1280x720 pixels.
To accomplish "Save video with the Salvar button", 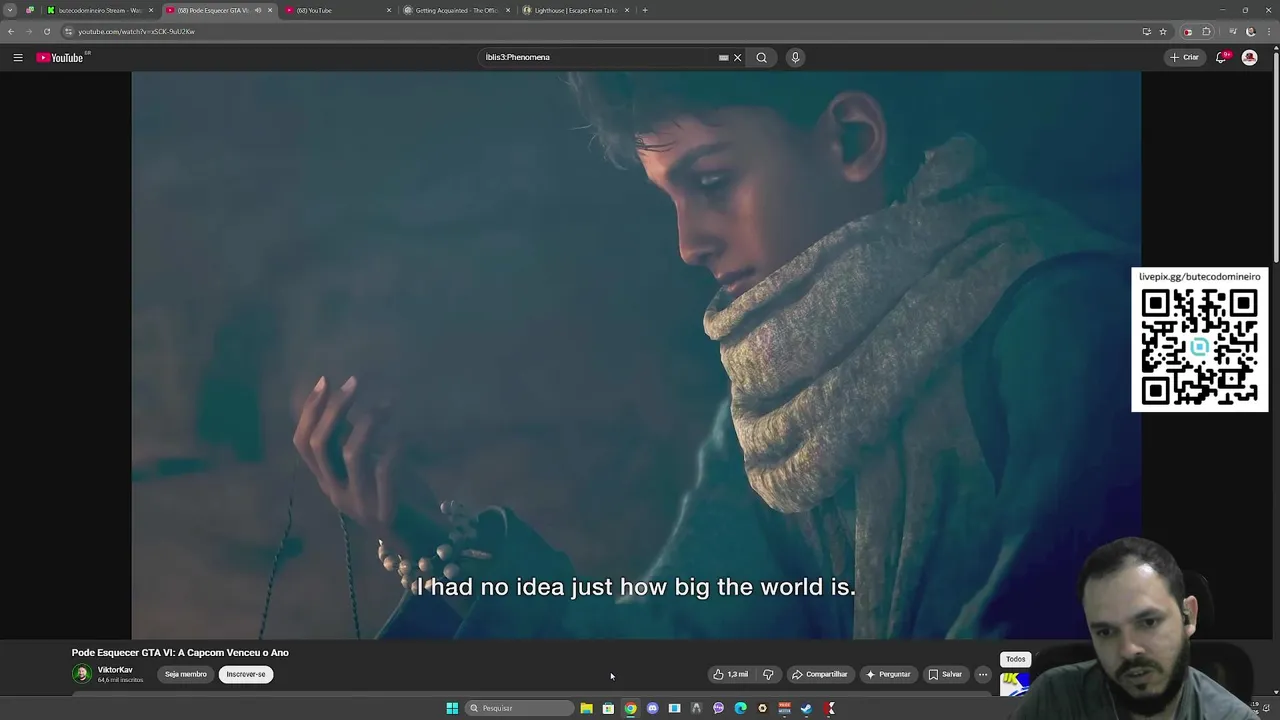I will (945, 674).
